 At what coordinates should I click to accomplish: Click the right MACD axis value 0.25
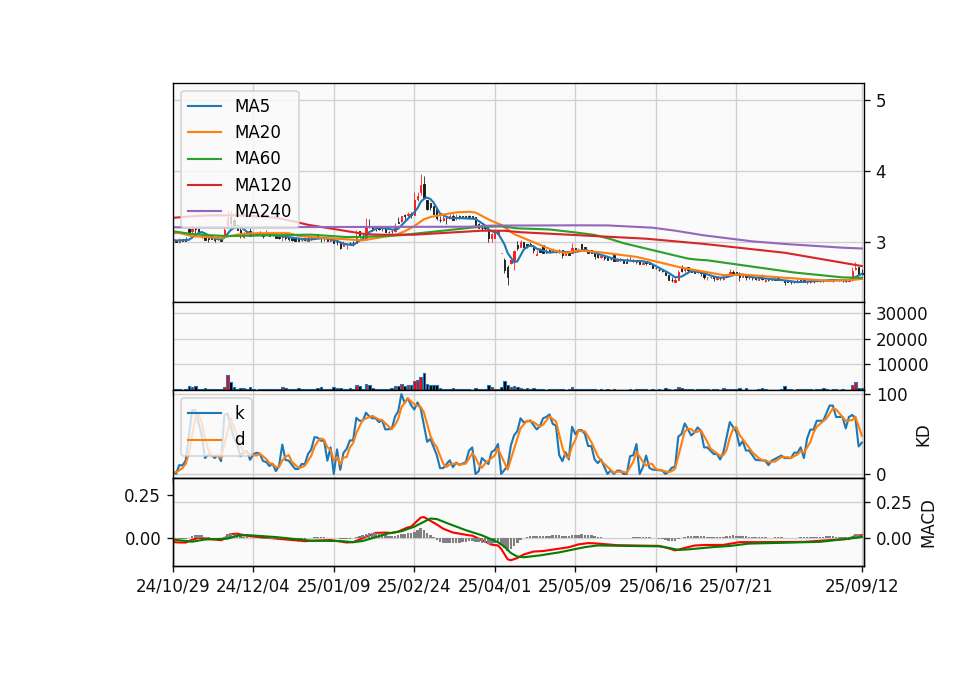click(x=894, y=503)
